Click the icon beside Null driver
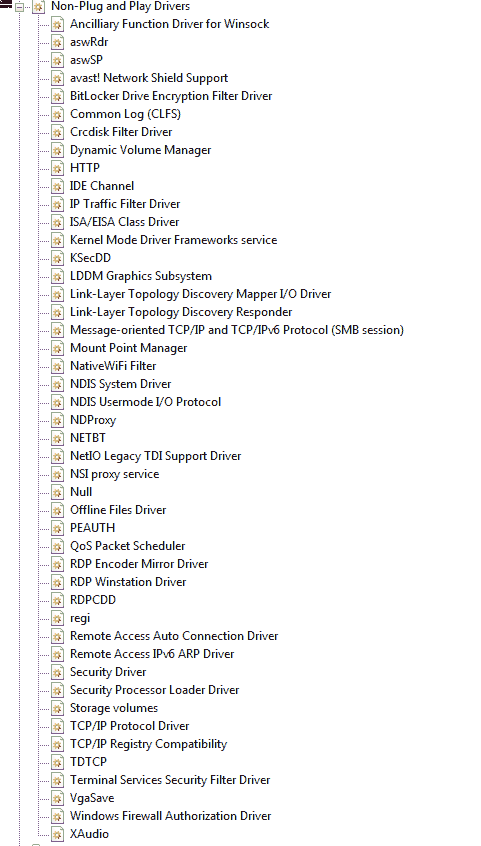The image size is (481, 846). (x=58, y=492)
